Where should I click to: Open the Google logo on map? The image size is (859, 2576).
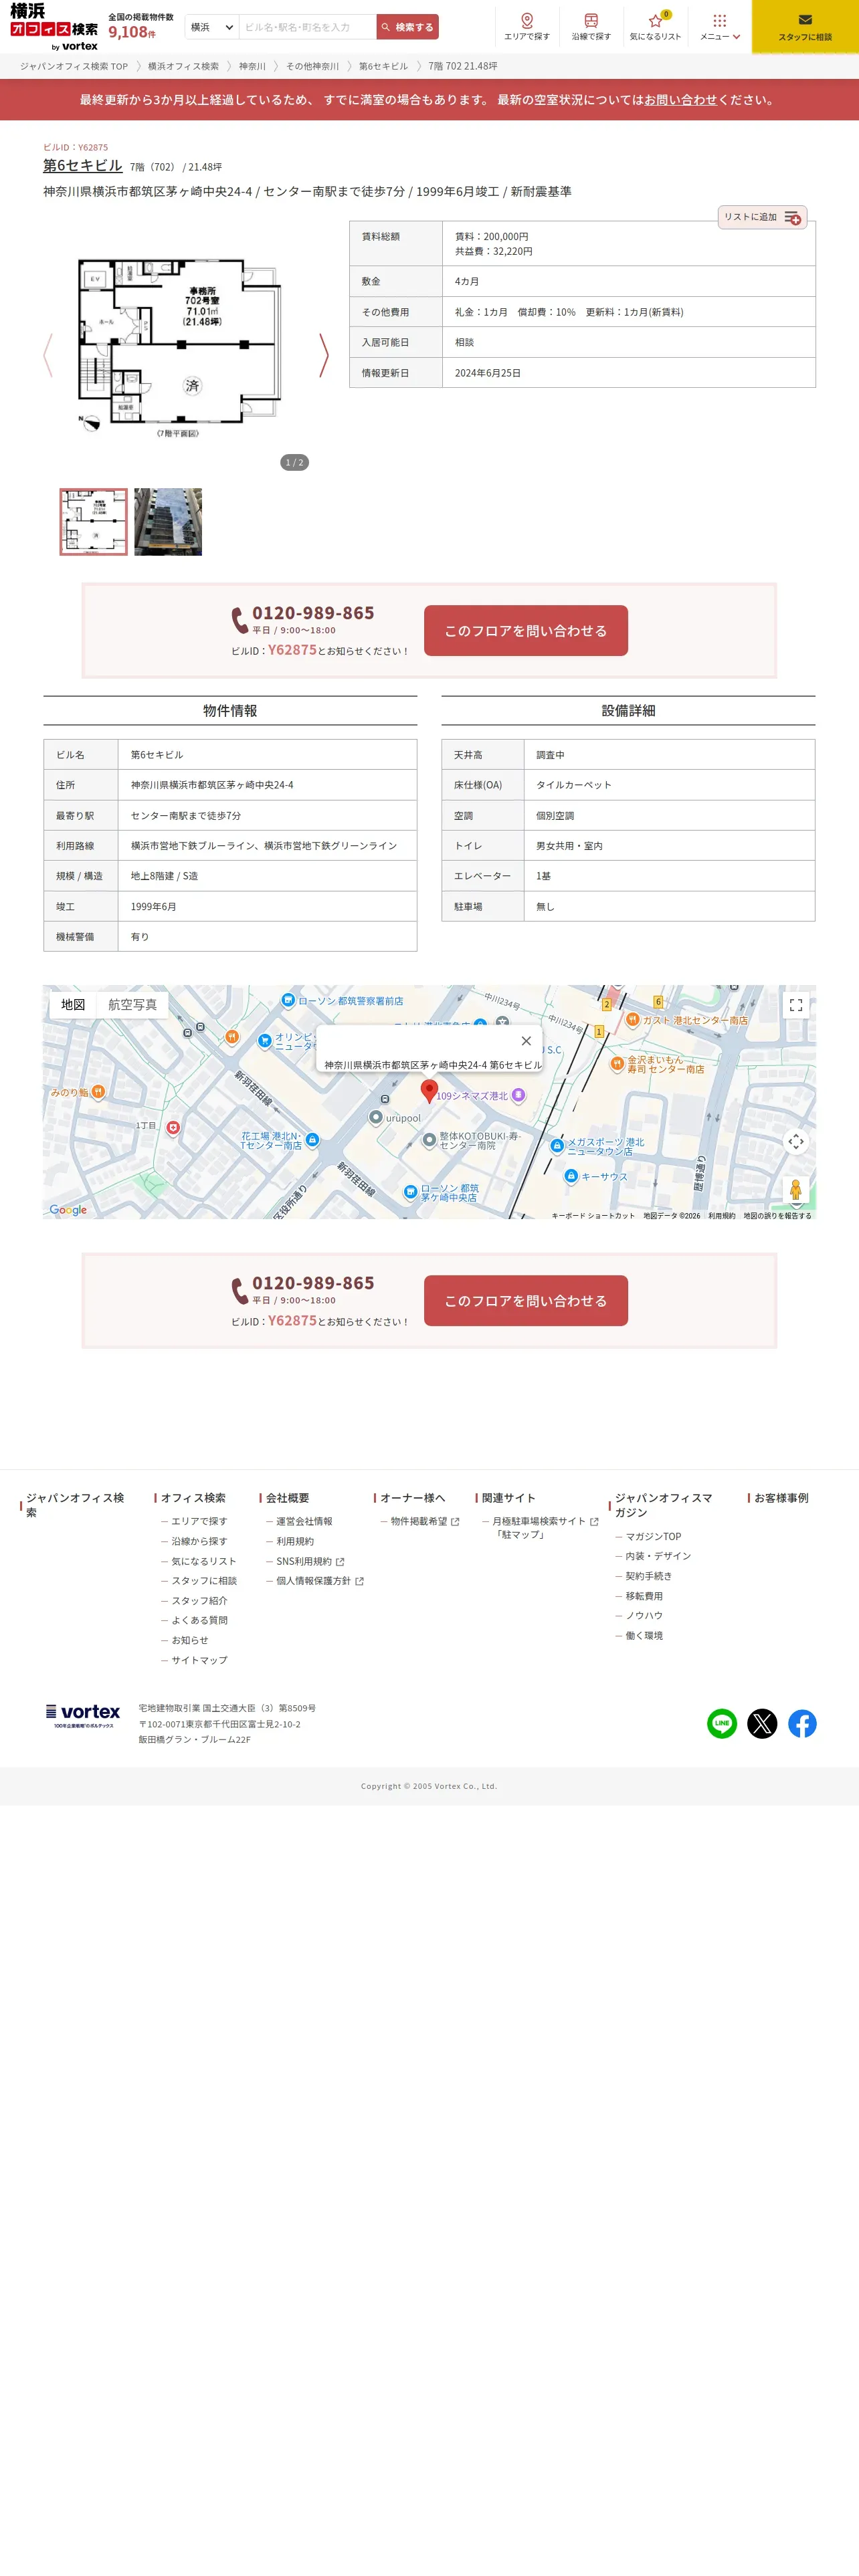point(68,1210)
